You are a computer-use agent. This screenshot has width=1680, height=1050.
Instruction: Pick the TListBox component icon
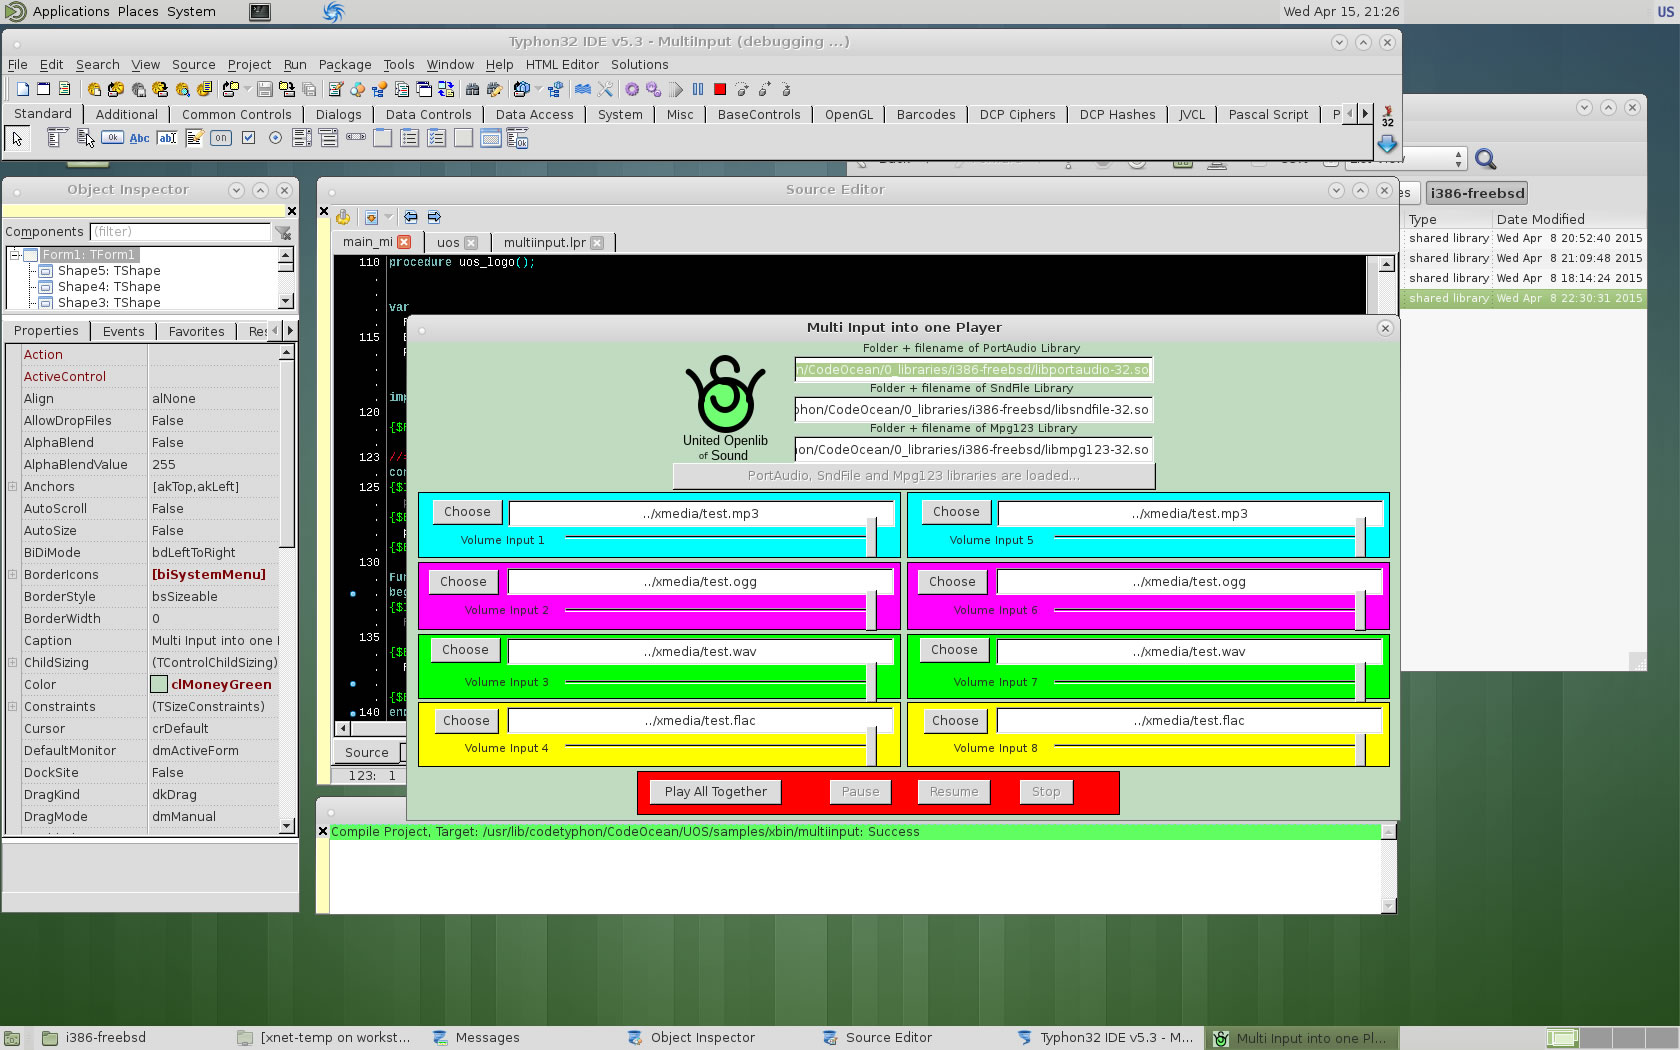302,138
